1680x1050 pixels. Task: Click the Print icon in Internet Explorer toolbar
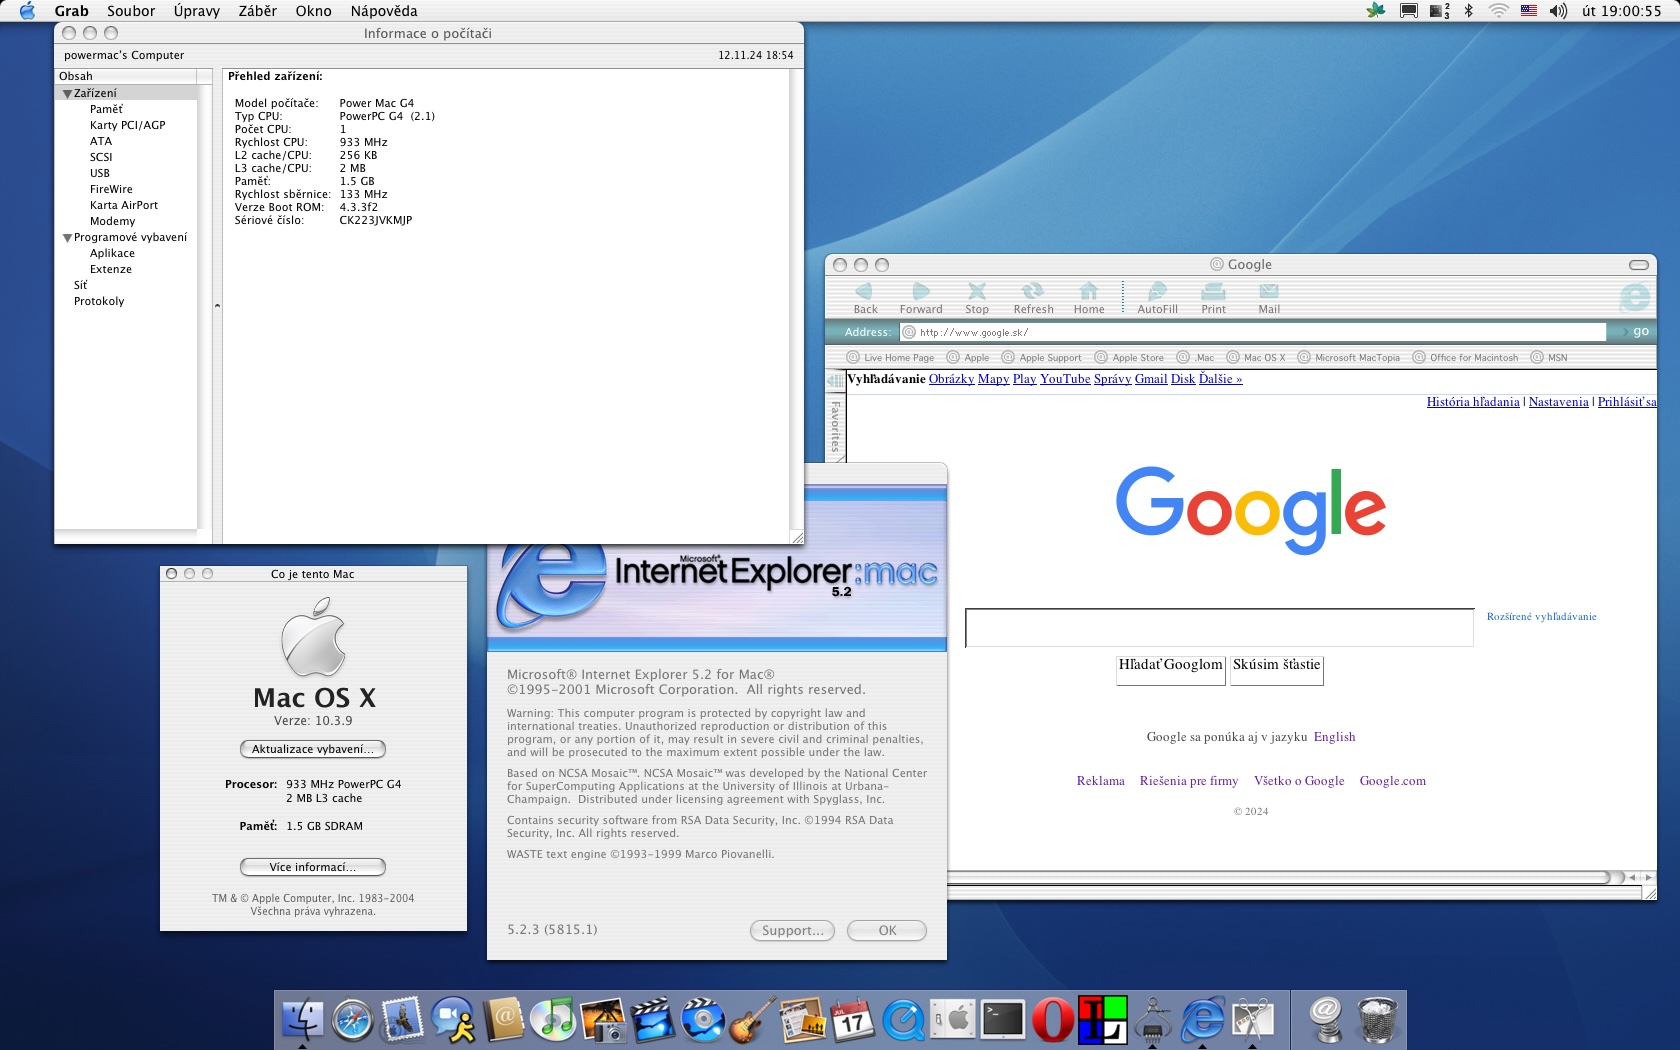click(1213, 291)
